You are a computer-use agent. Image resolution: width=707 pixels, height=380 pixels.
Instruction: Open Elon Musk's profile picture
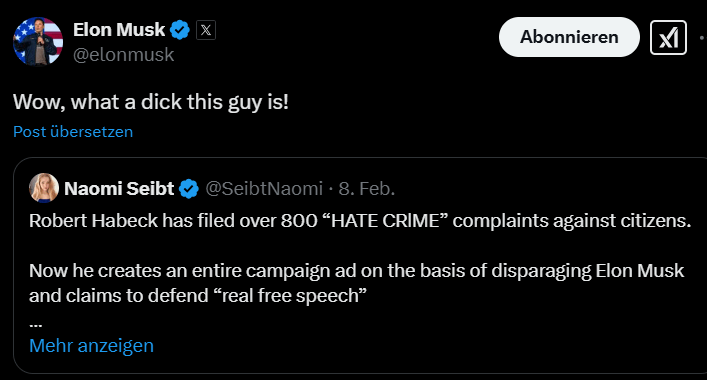pyautogui.click(x=38, y=41)
